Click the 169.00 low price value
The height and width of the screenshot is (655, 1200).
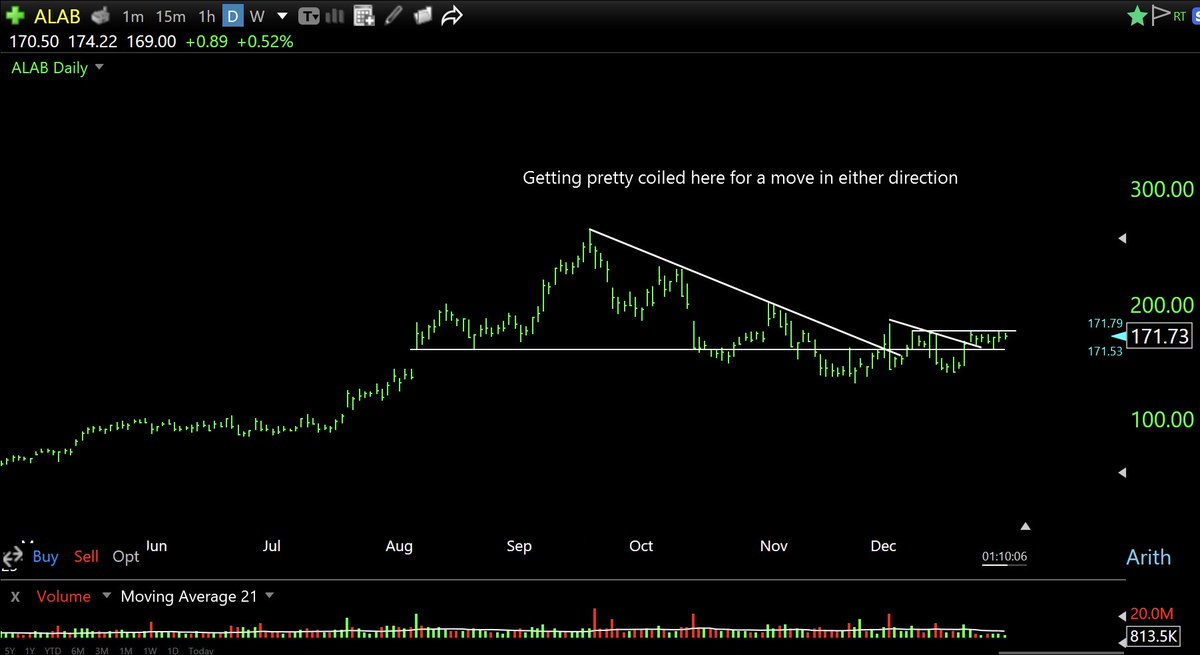click(x=153, y=42)
